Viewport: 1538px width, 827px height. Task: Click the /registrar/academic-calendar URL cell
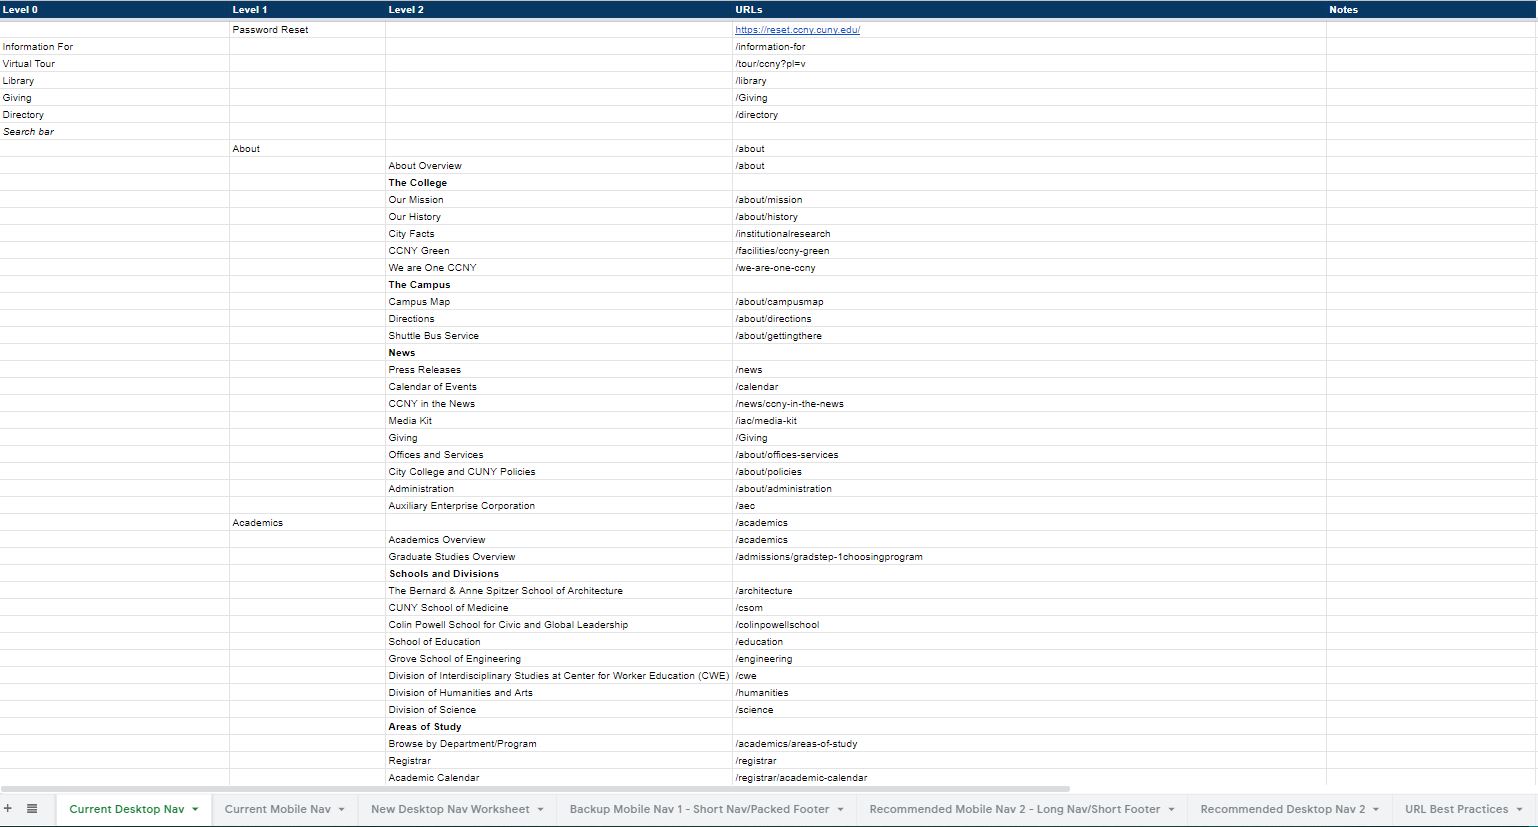click(x=1029, y=778)
